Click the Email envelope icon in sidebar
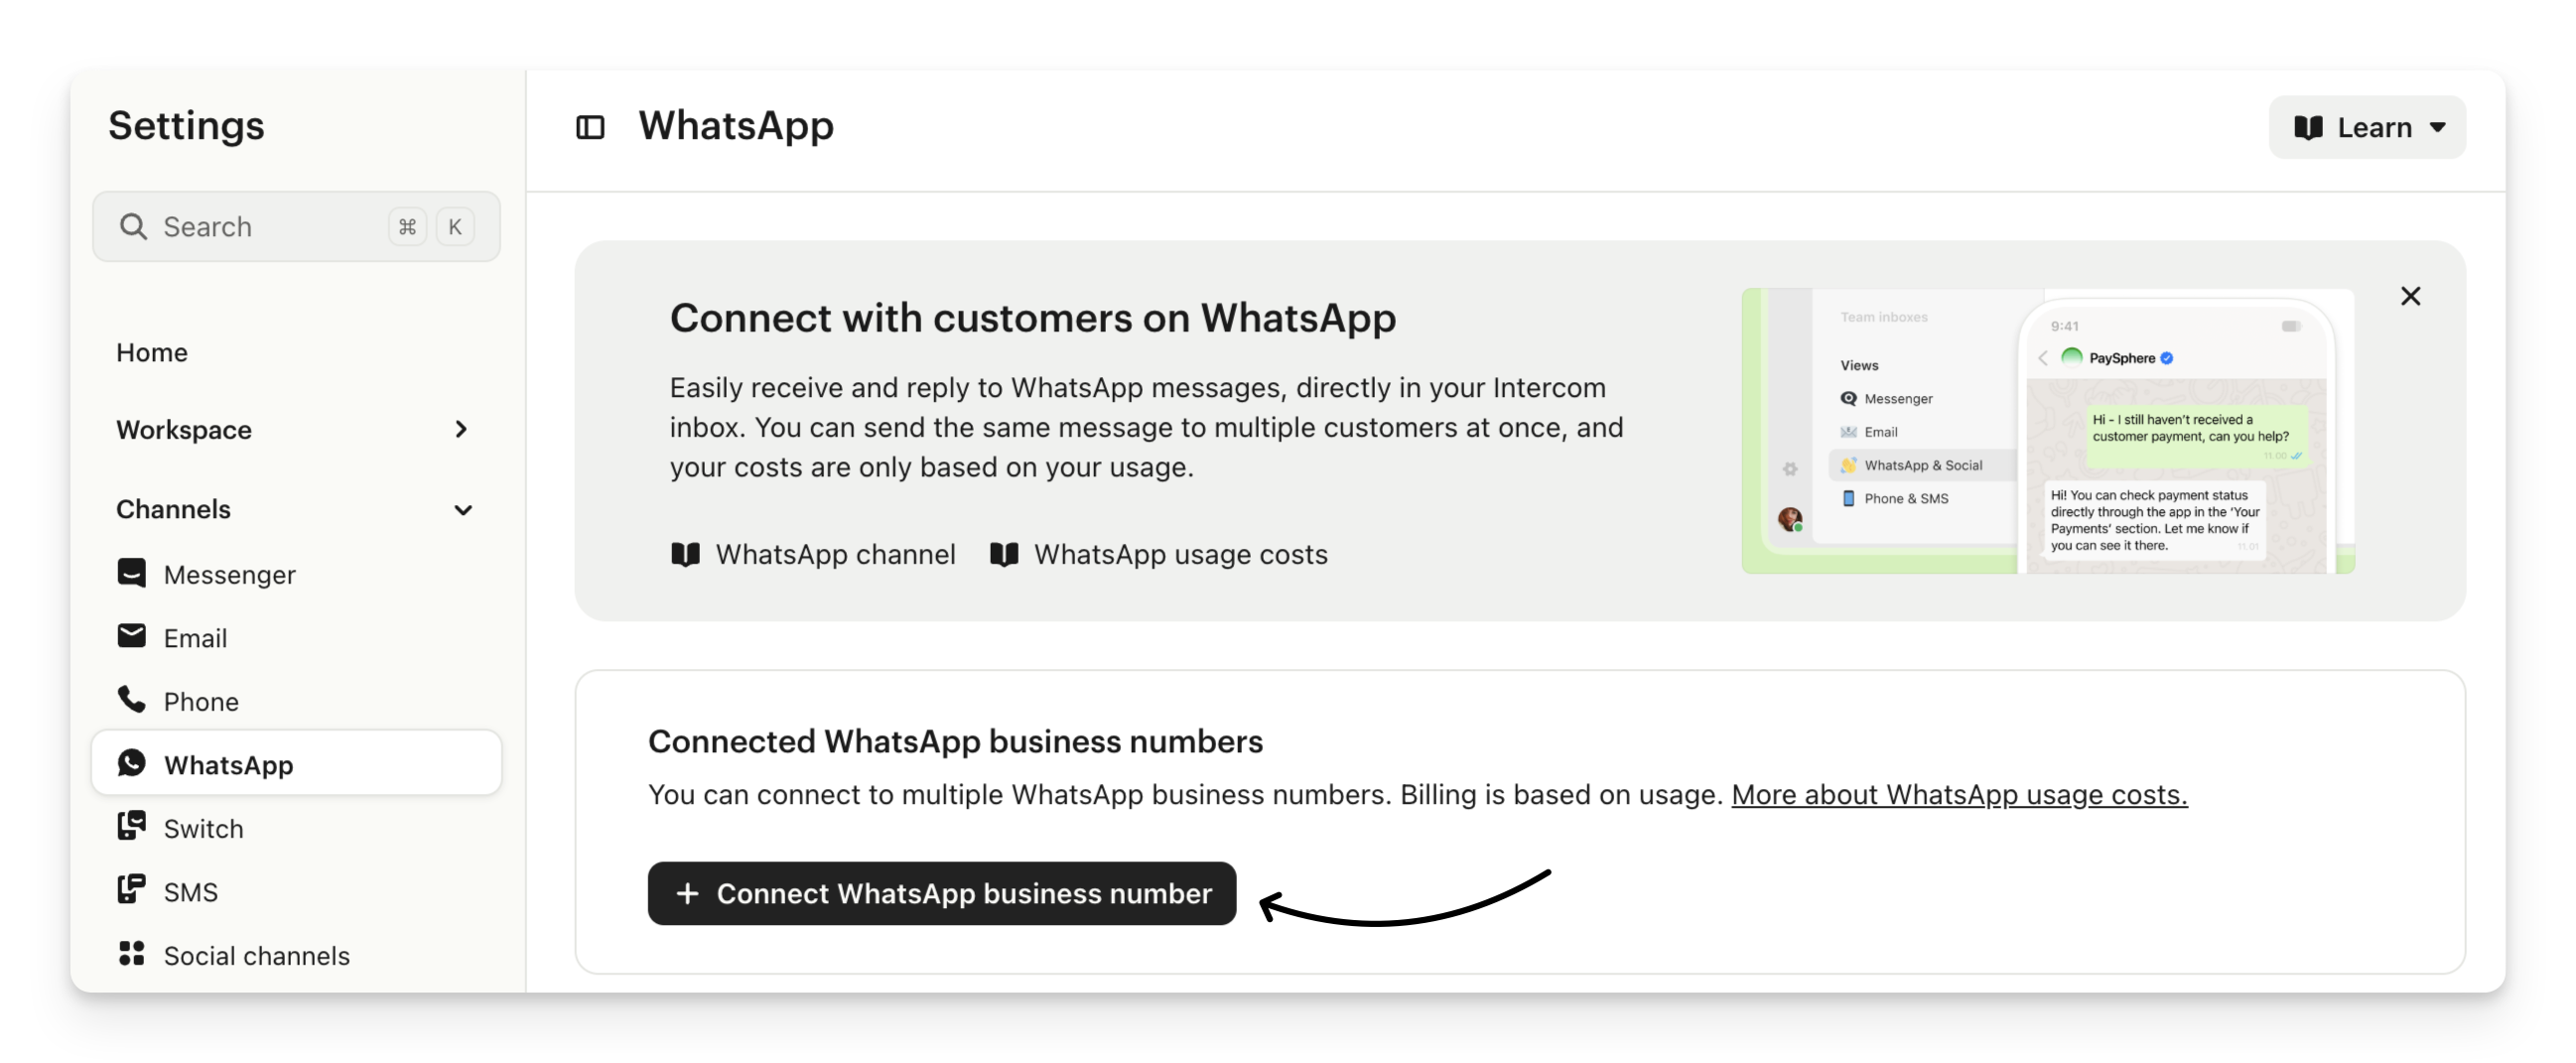Image resolution: width=2576 pixels, height=1063 pixels. [x=131, y=636]
